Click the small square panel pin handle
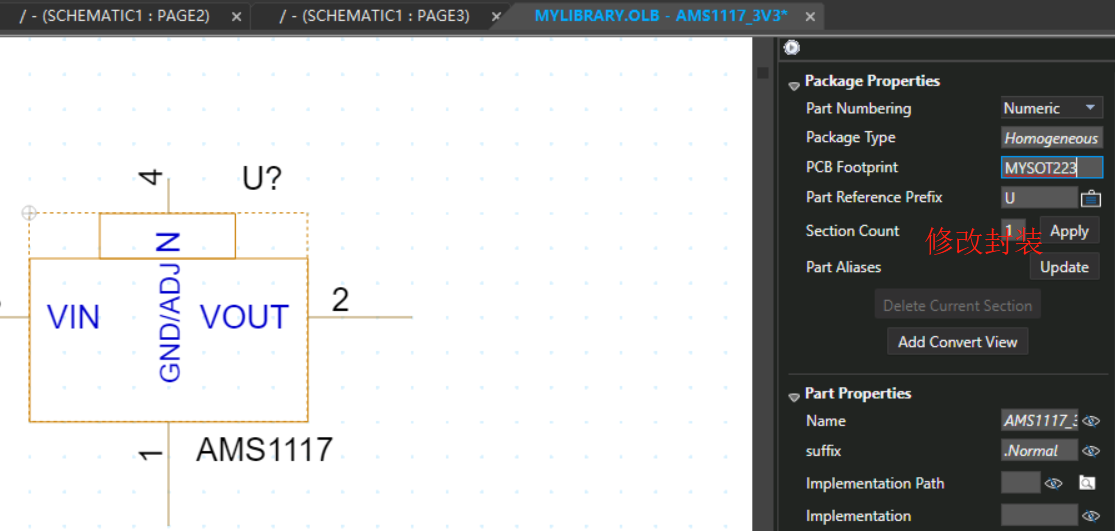This screenshot has width=1115, height=531. 763,73
